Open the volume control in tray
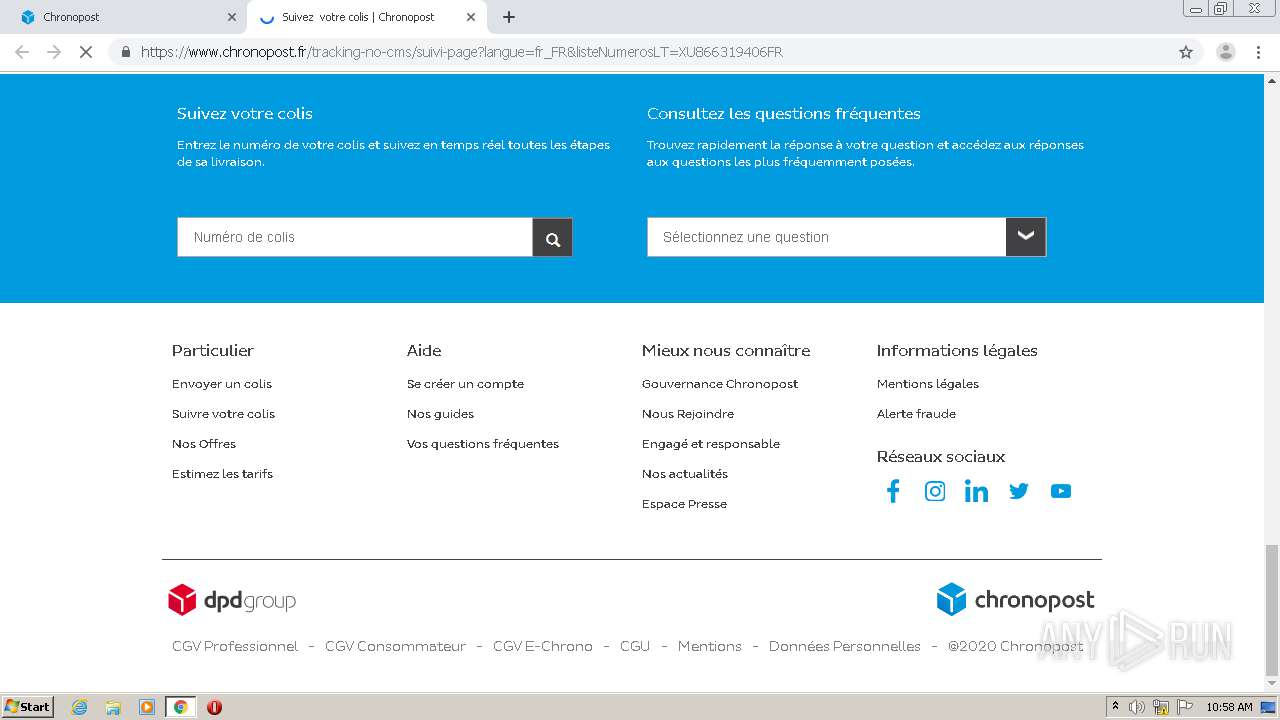 click(1137, 707)
